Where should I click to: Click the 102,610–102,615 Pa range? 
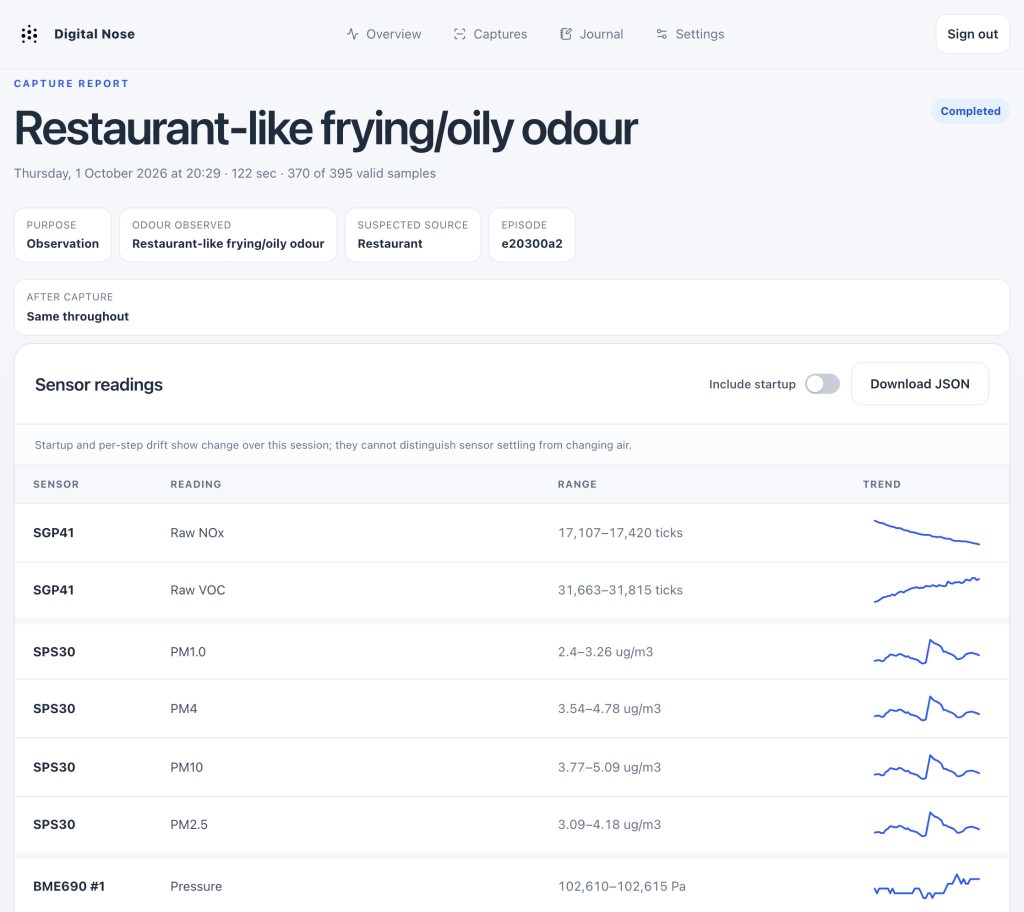tap(622, 886)
